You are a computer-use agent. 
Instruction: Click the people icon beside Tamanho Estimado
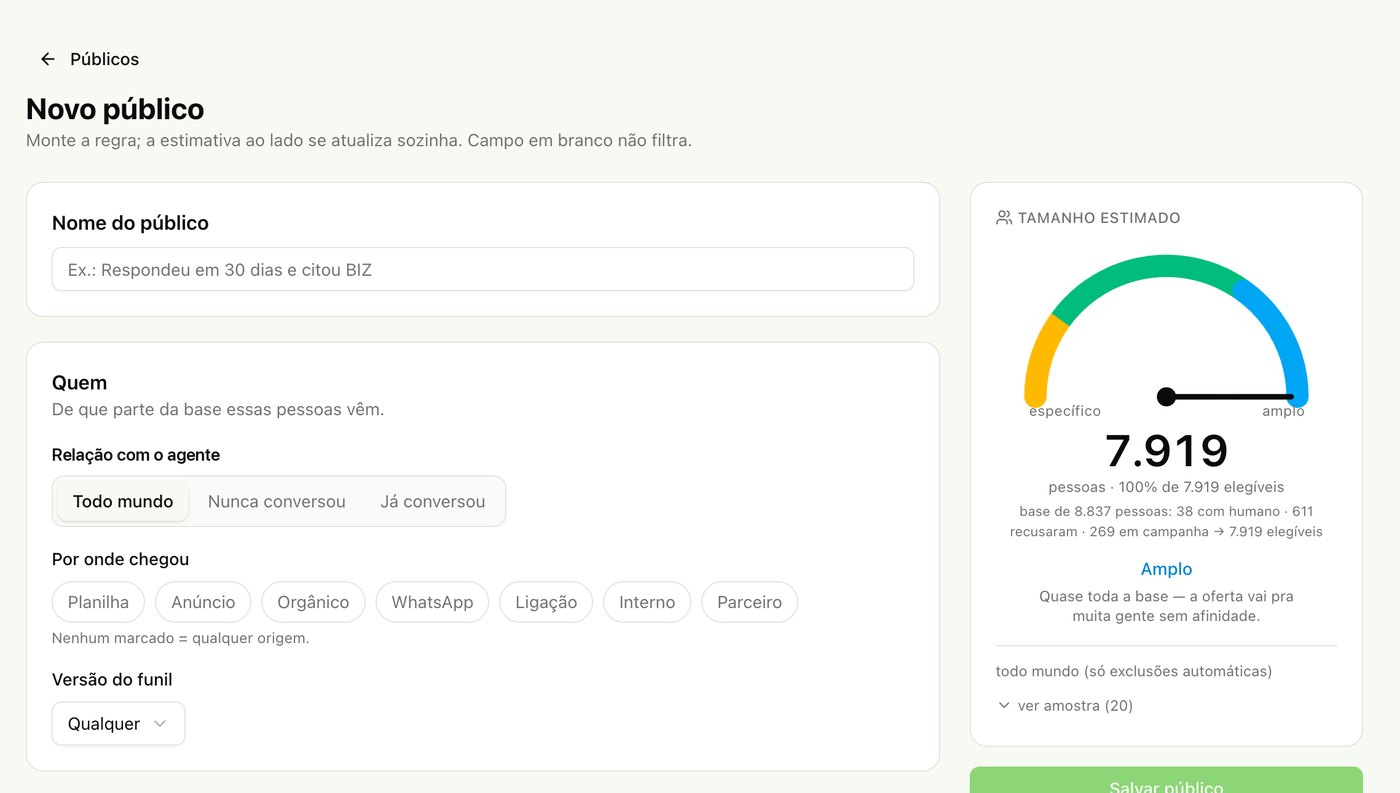pyautogui.click(x=1004, y=217)
